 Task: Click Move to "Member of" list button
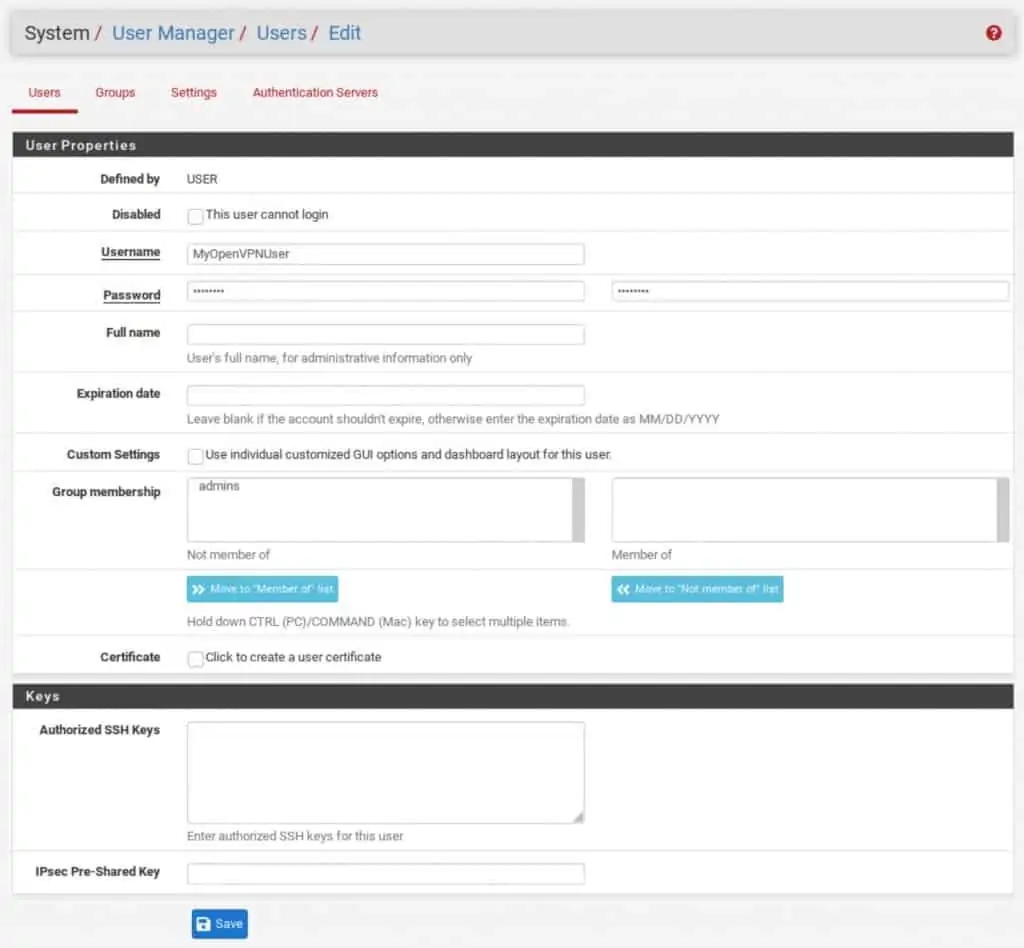262,589
